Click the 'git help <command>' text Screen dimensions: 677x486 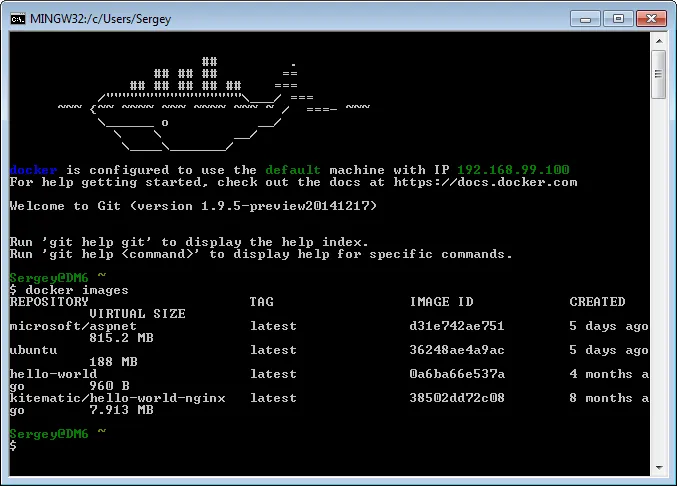pos(121,254)
